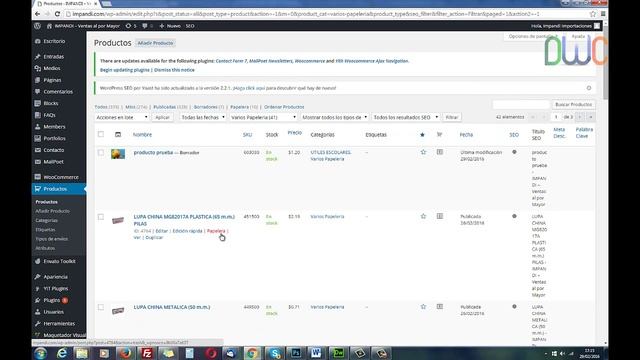The height and width of the screenshot is (360, 640).
Task: Click the Photoshop icon in taskbar
Action: [296, 353]
